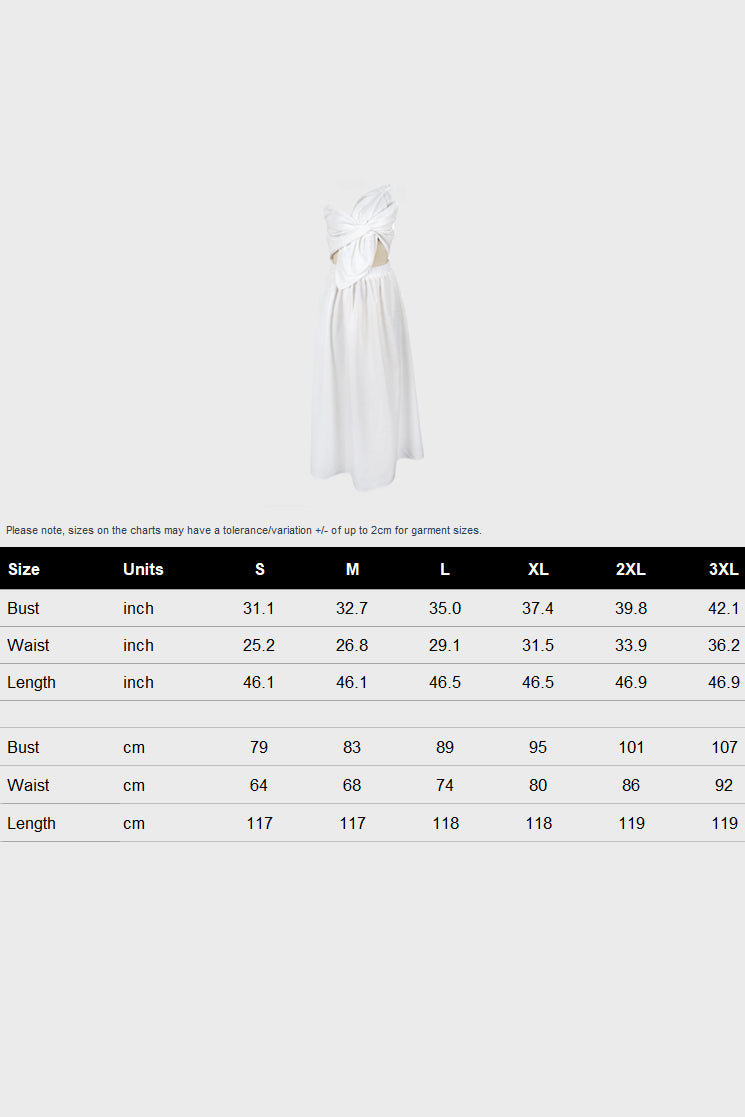Click the waist cm value 74

pos(444,785)
